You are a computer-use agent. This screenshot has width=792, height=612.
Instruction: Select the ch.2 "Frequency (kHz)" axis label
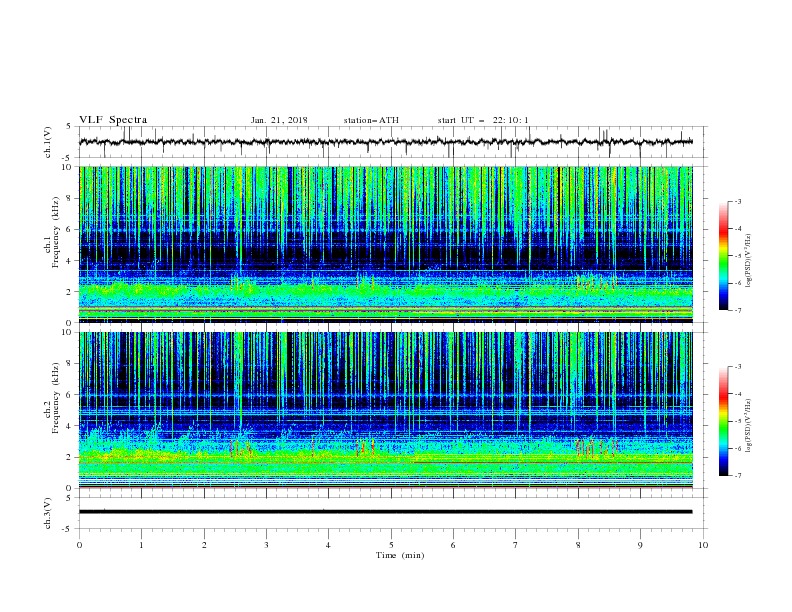click(56, 398)
